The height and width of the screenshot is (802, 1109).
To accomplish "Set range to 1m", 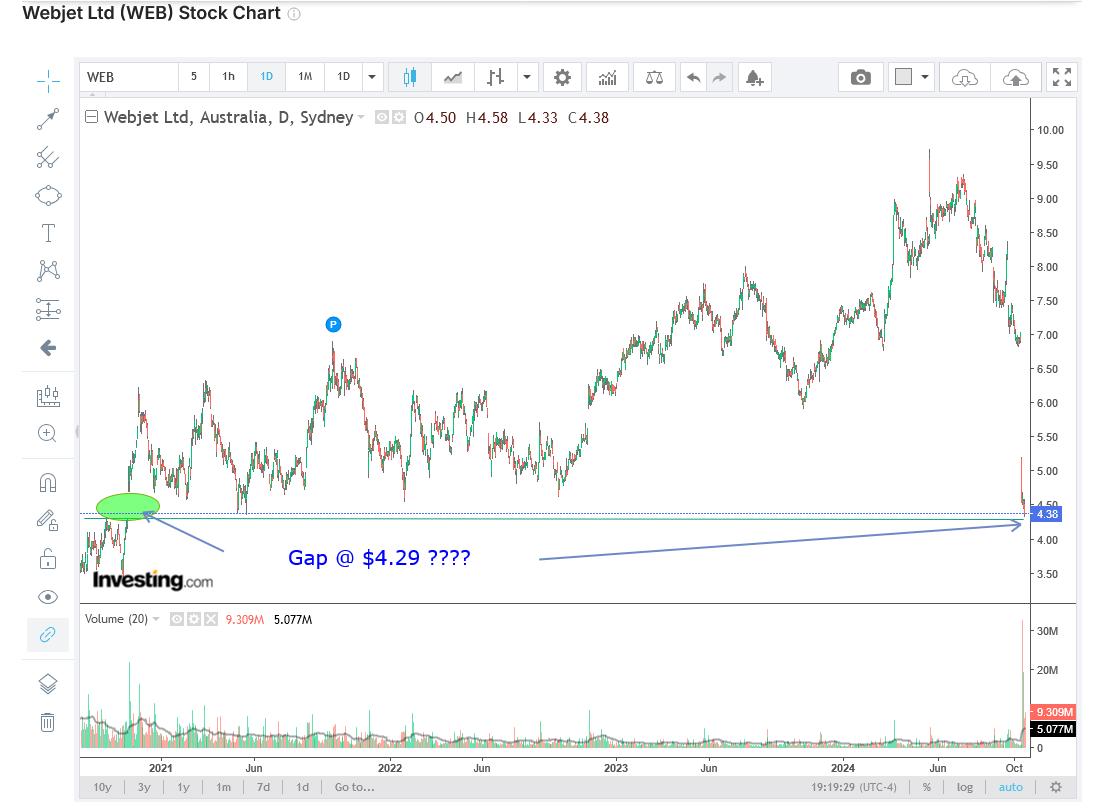I will point(223,787).
